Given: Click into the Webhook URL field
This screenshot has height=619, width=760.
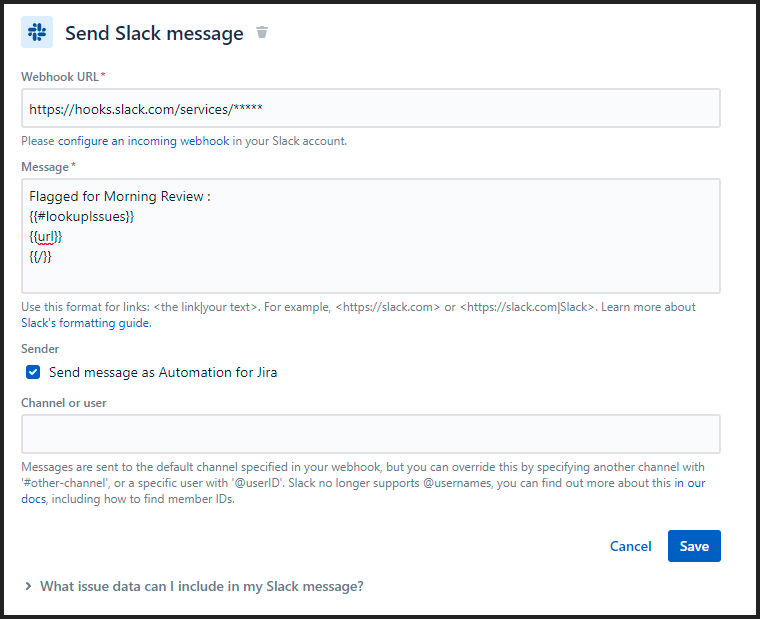Looking at the screenshot, I should click(371, 109).
